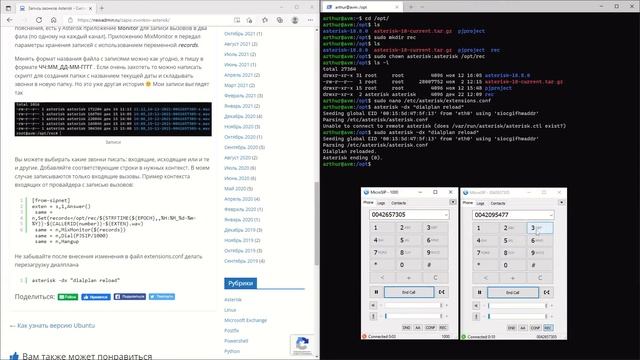The width and height of the screenshot is (640, 360).
Task: View site info lock icon
Action: (70, 20)
